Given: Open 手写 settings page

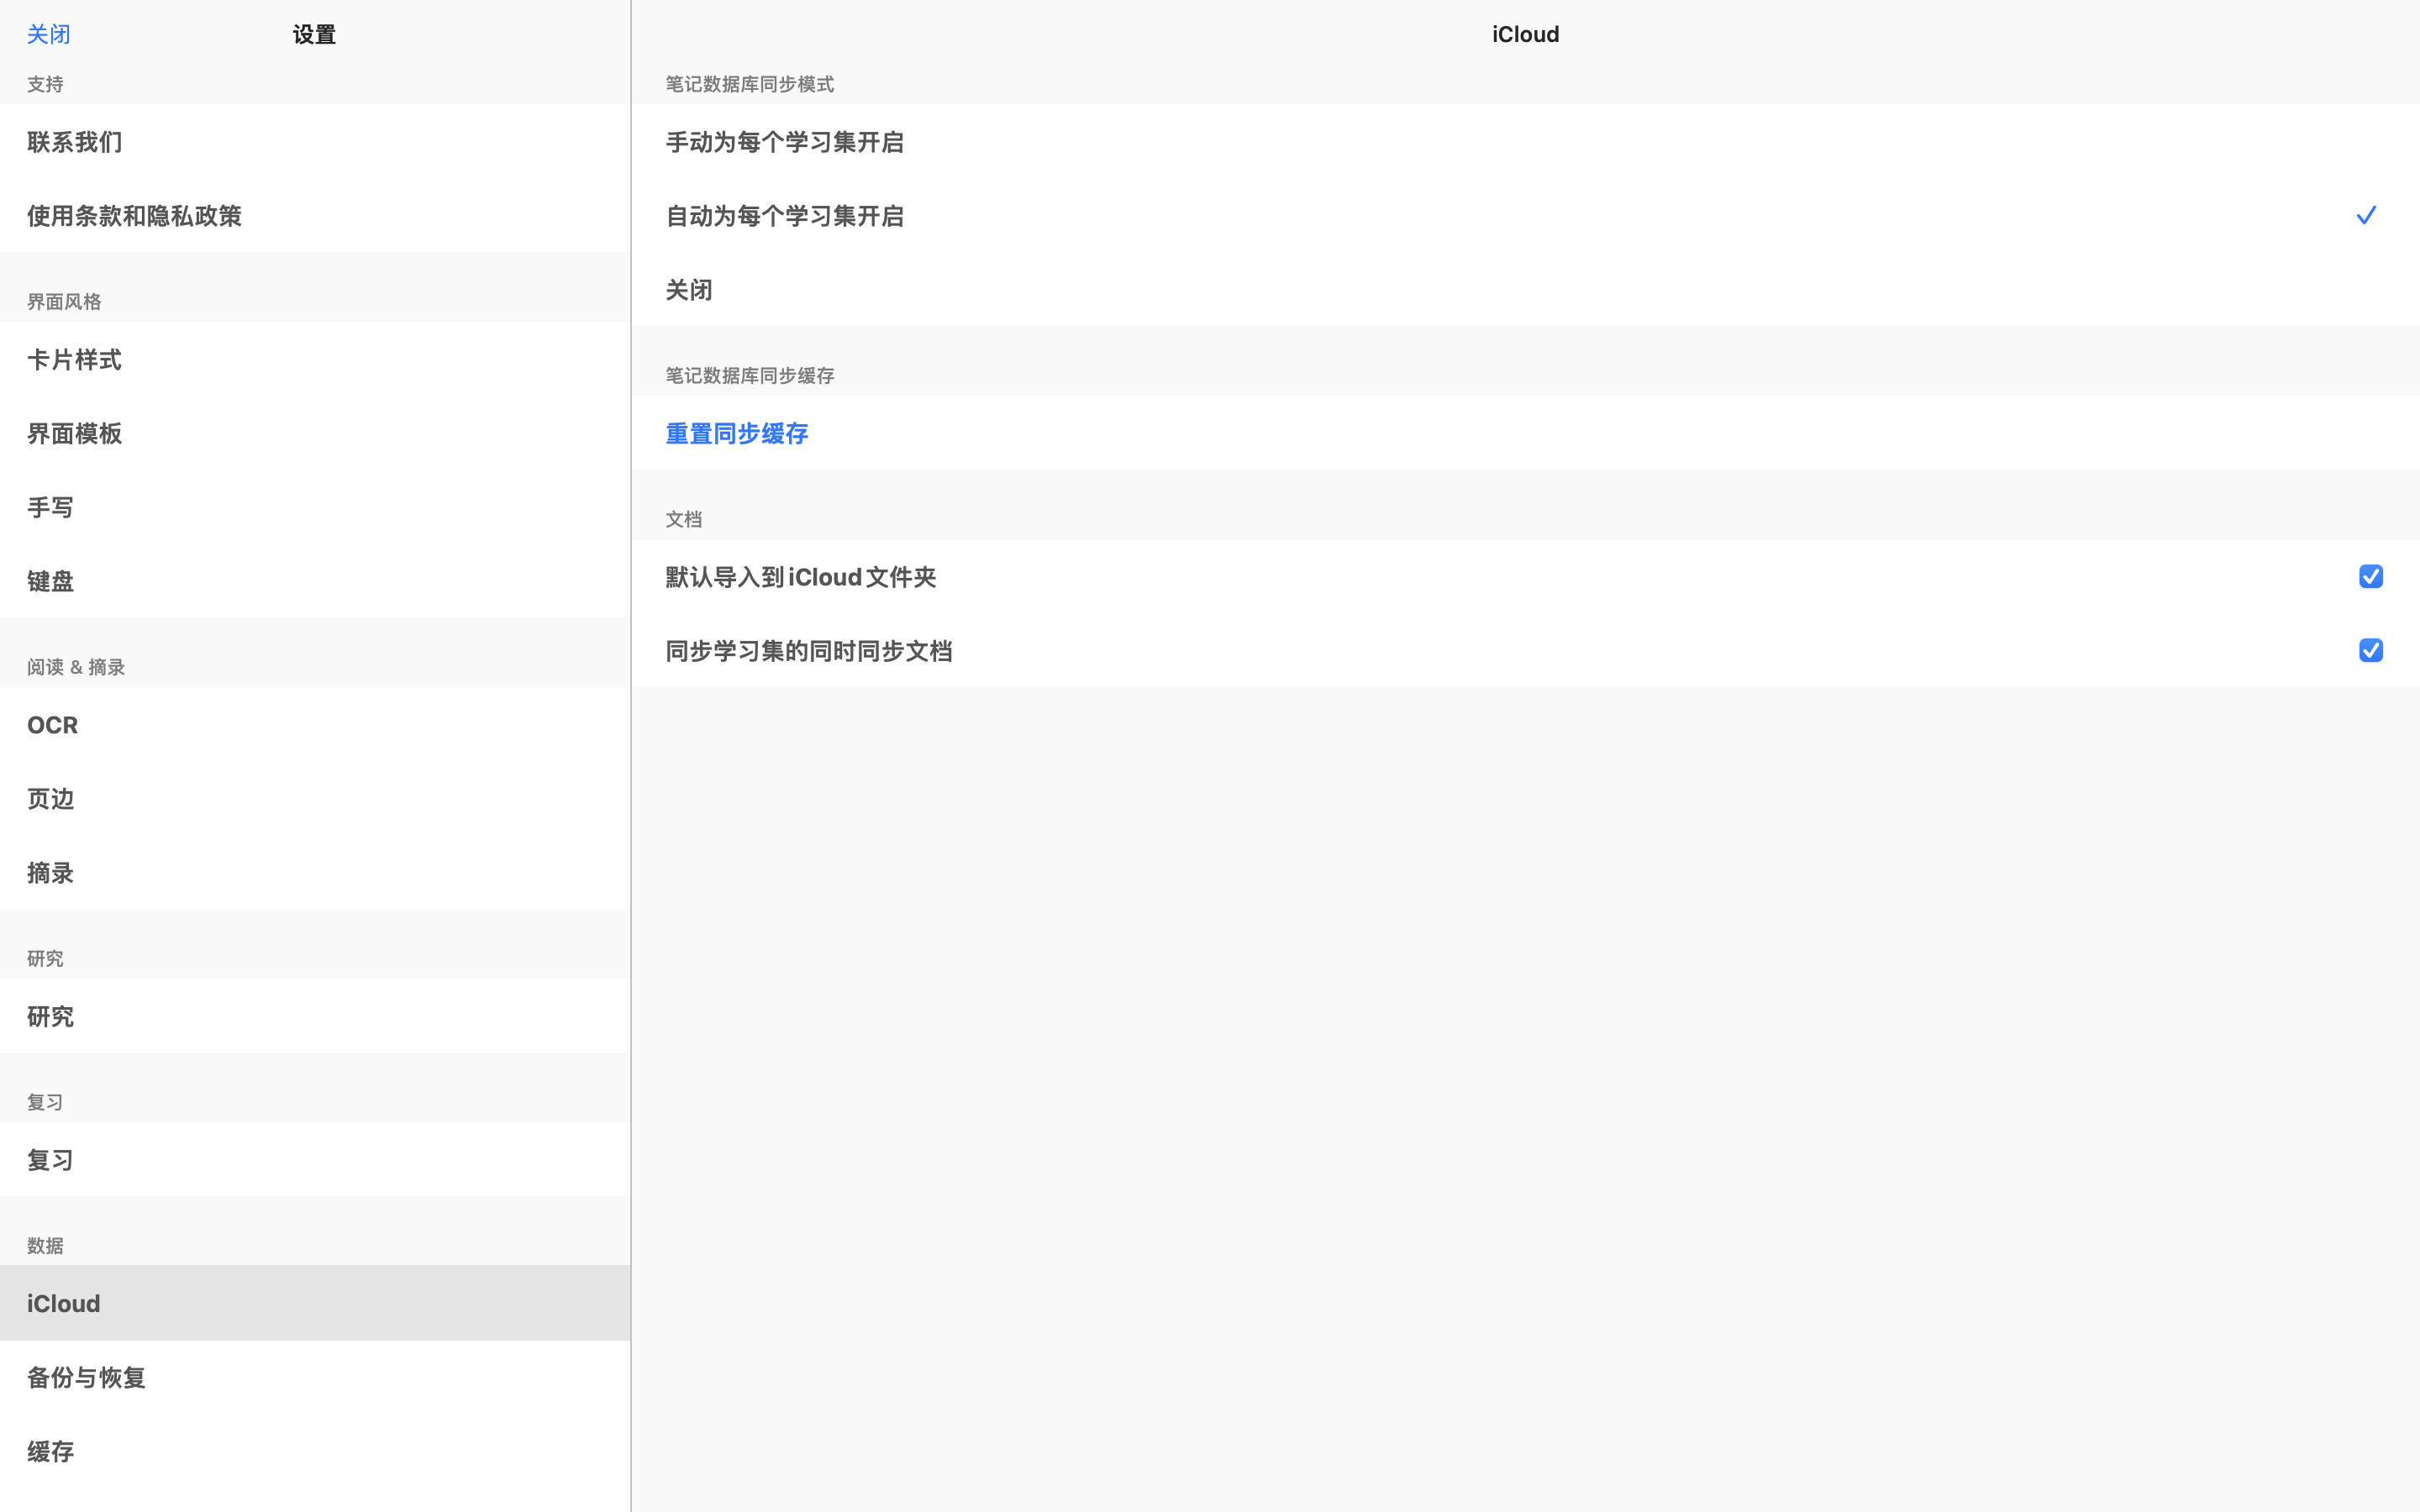Looking at the screenshot, I should tap(50, 507).
